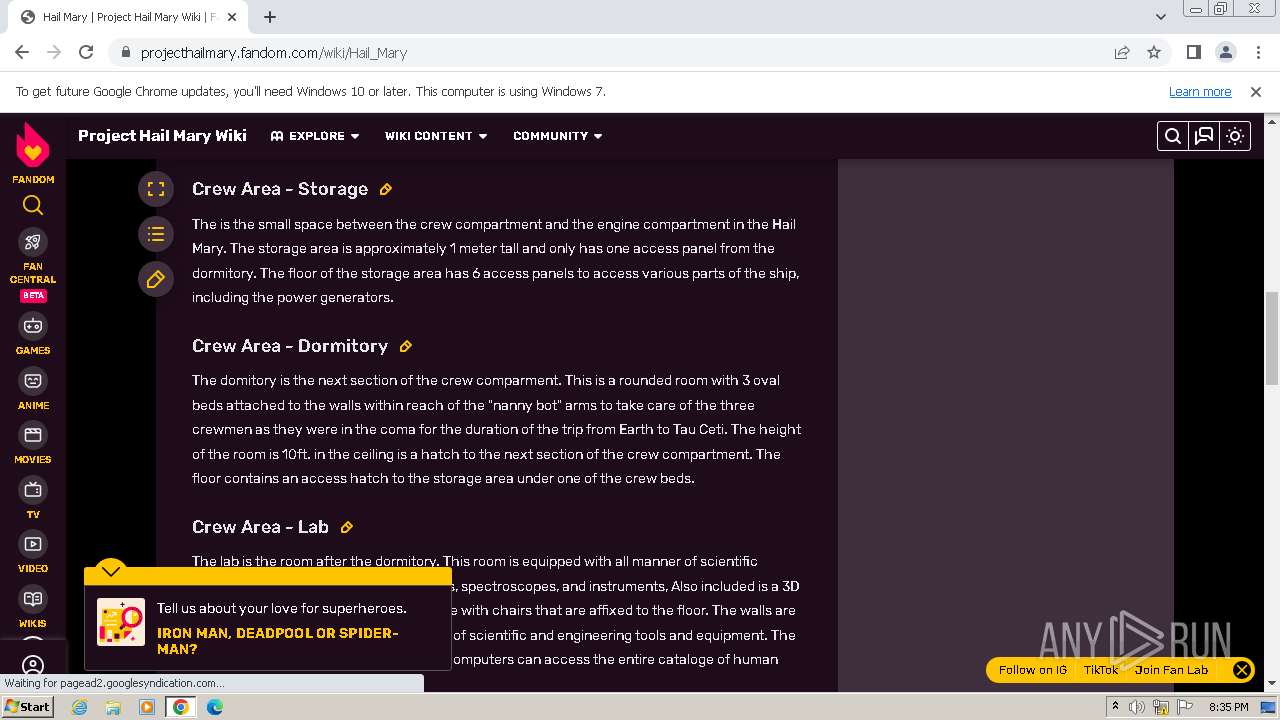Go to Video section icon
This screenshot has height=720, width=1280.
(33, 544)
